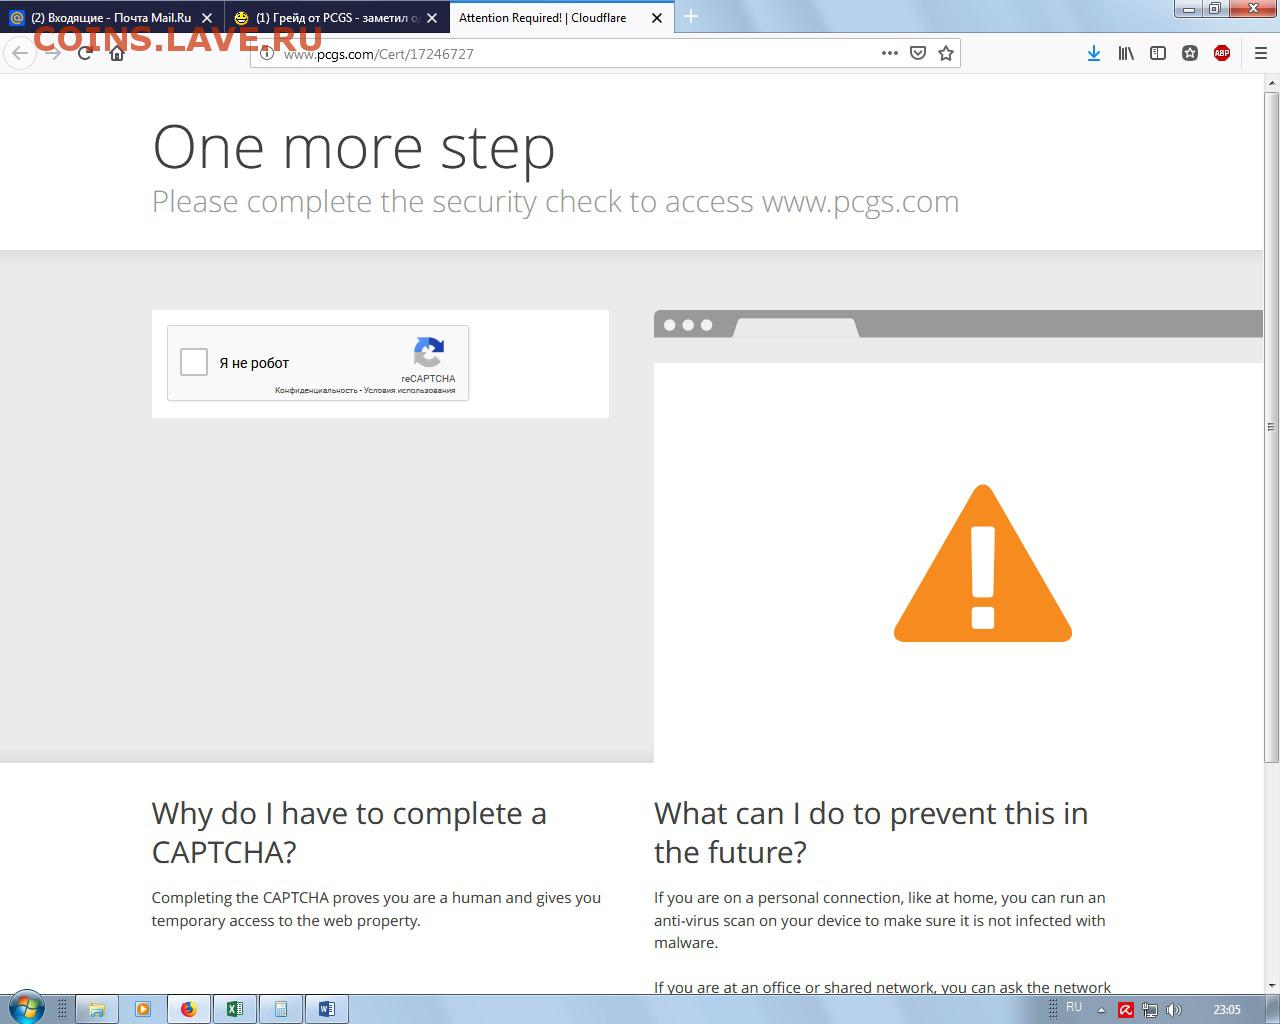Show hidden tray icons arrow
Viewport: 1280px width, 1024px height.
click(x=1102, y=1010)
